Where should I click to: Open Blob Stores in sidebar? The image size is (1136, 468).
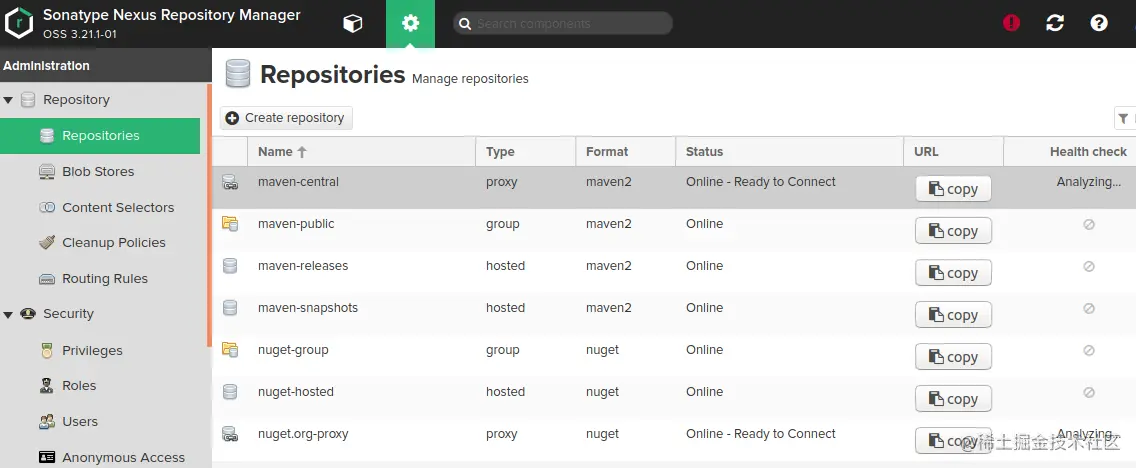coord(97,172)
